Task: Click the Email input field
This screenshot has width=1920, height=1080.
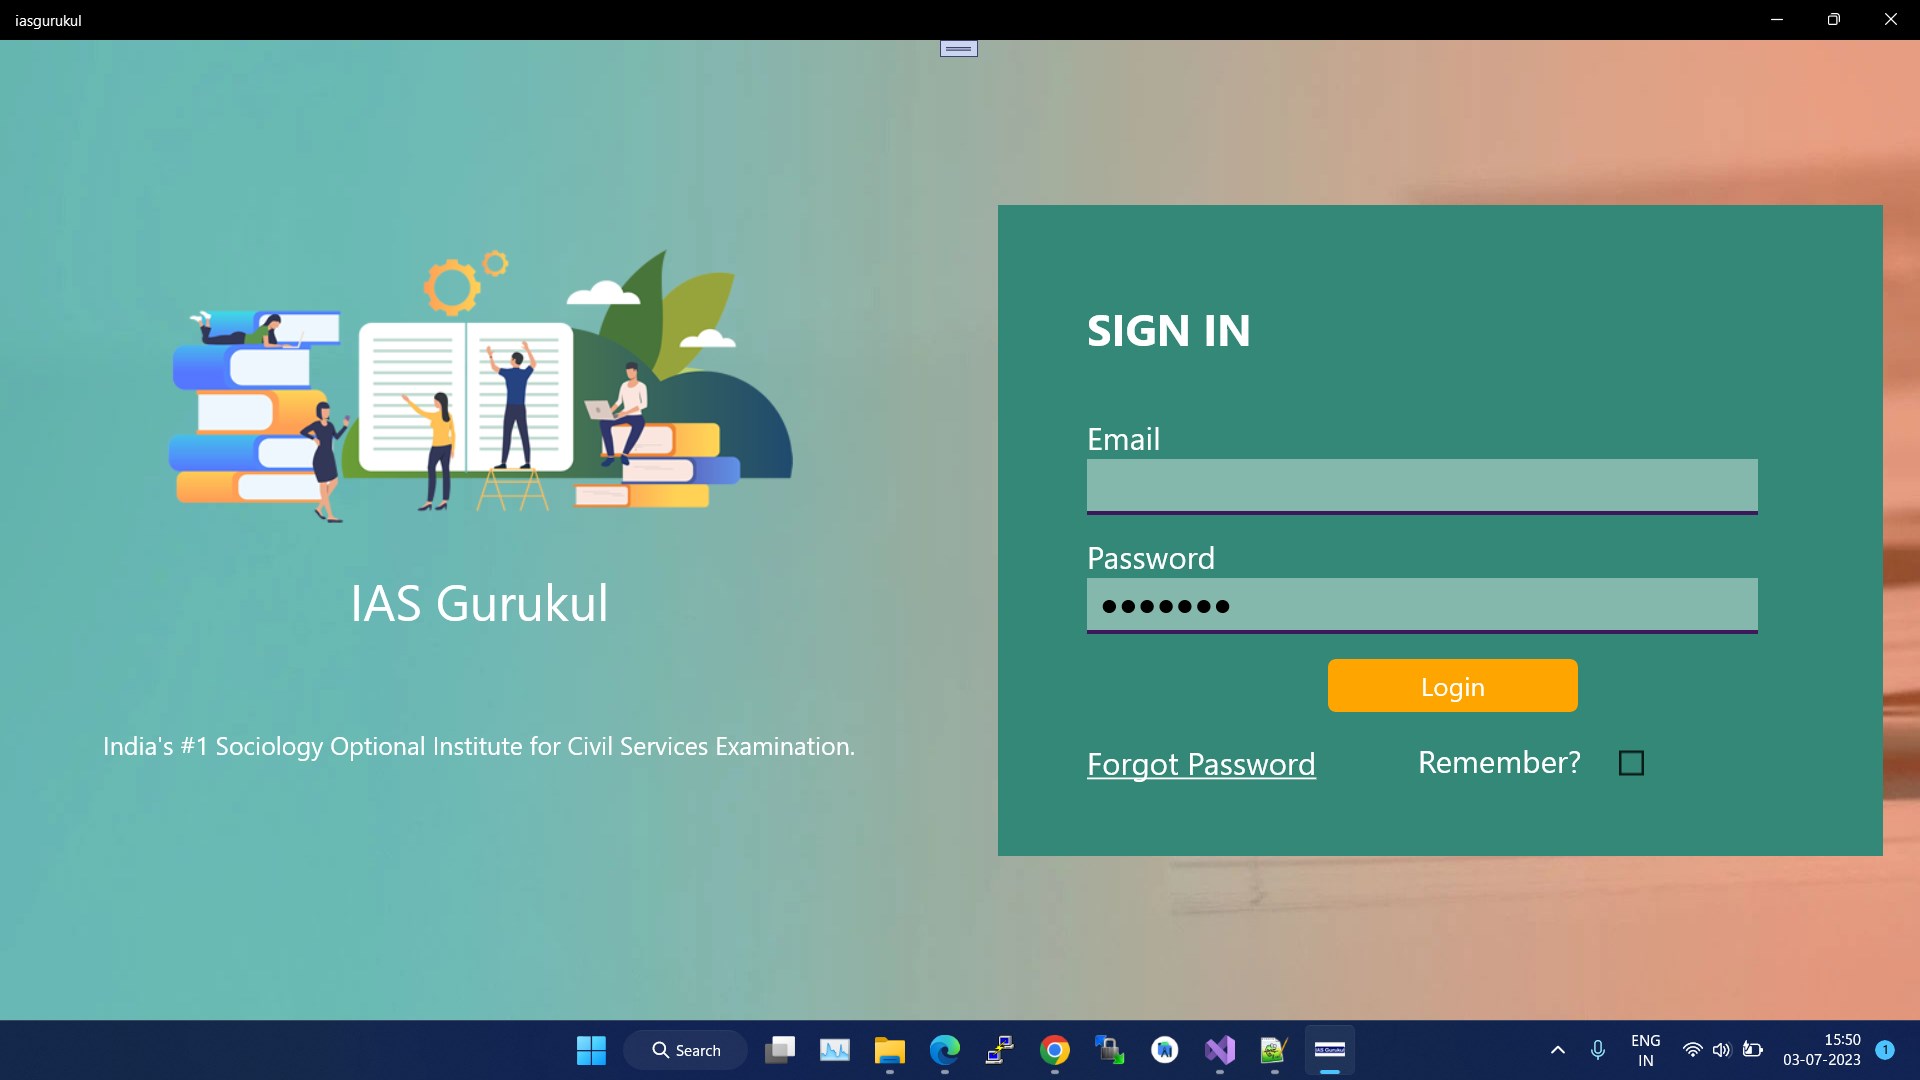Action: (x=1421, y=485)
